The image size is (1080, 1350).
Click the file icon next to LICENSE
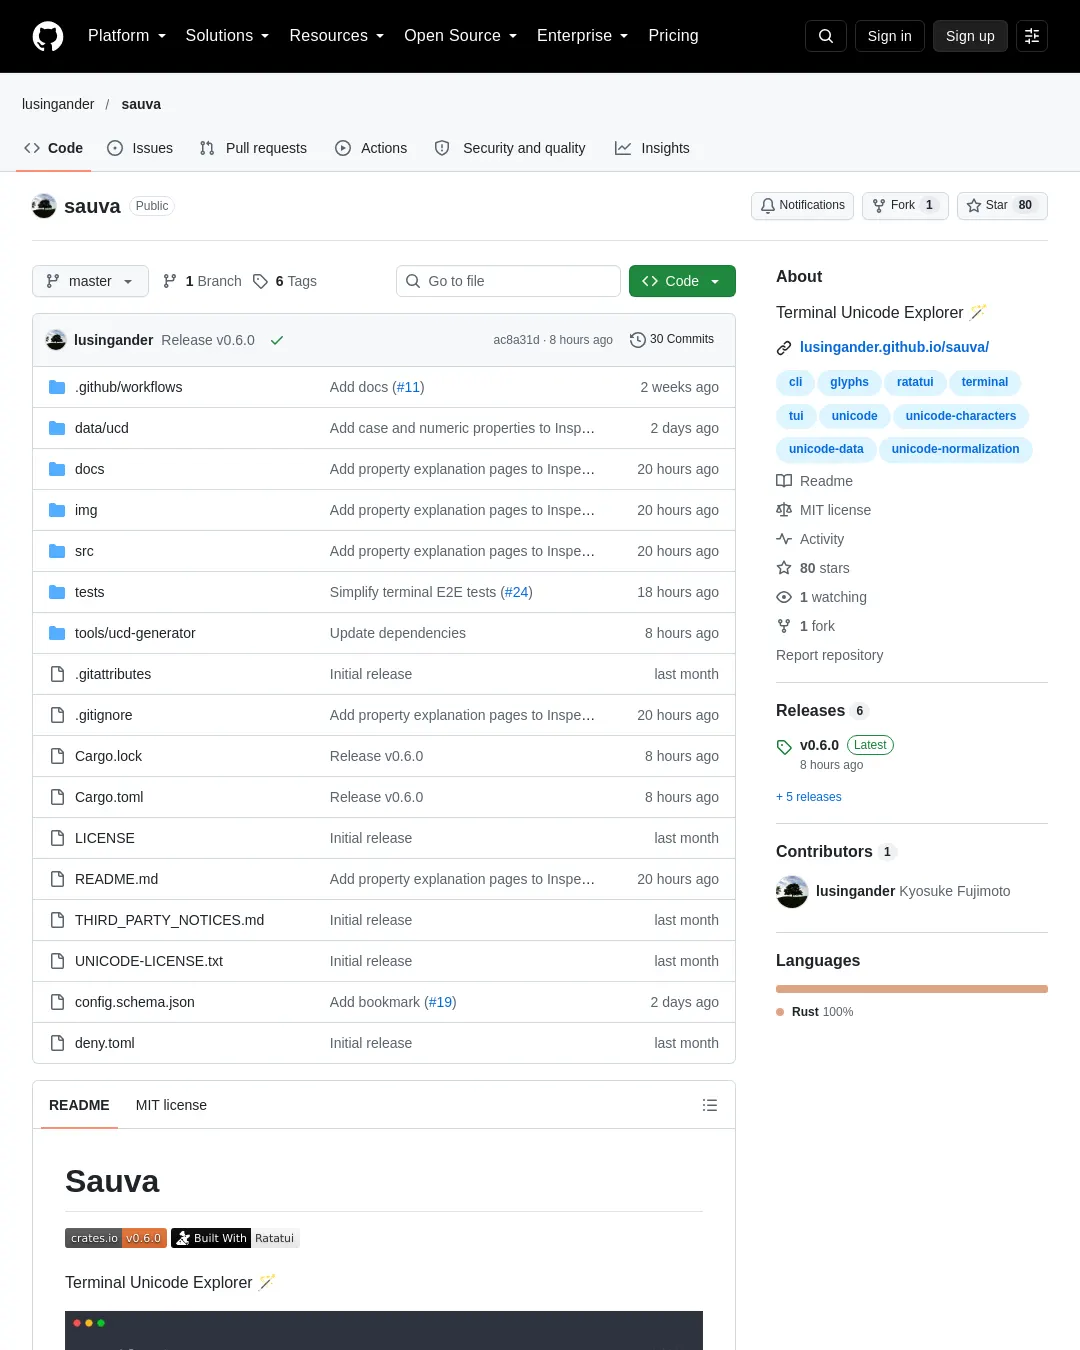(x=57, y=838)
